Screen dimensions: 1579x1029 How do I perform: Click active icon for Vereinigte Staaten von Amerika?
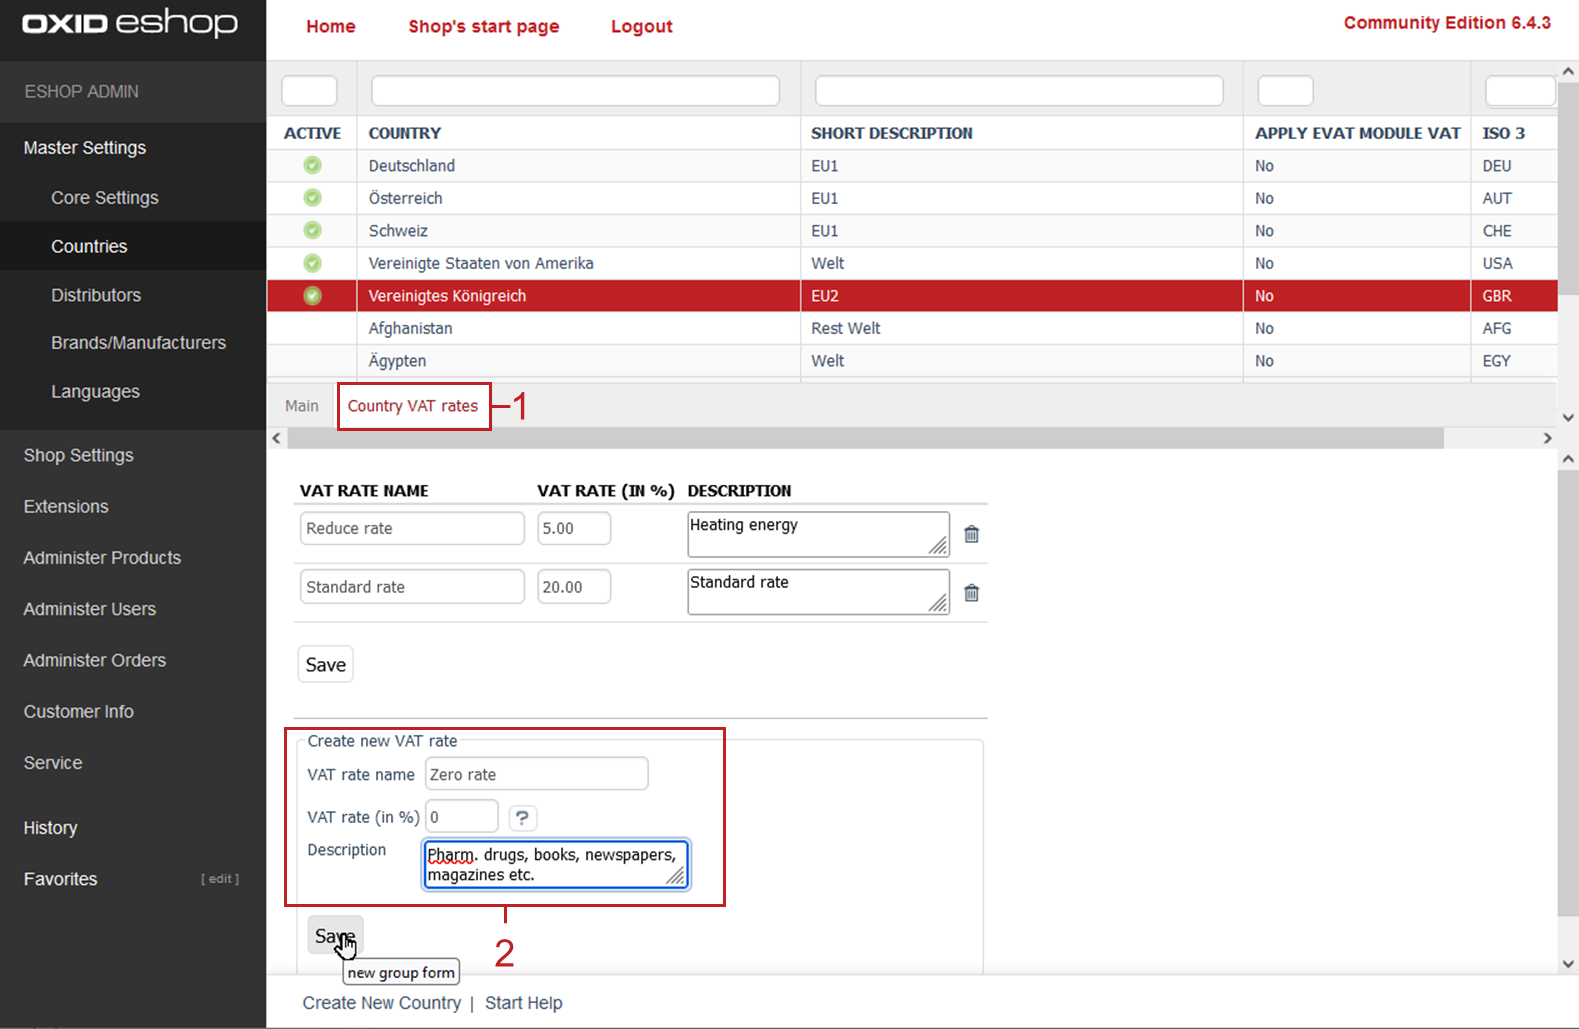312,263
